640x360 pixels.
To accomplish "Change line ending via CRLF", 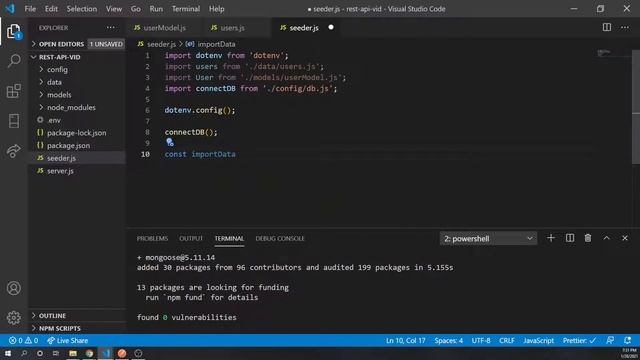I will pyautogui.click(x=507, y=340).
